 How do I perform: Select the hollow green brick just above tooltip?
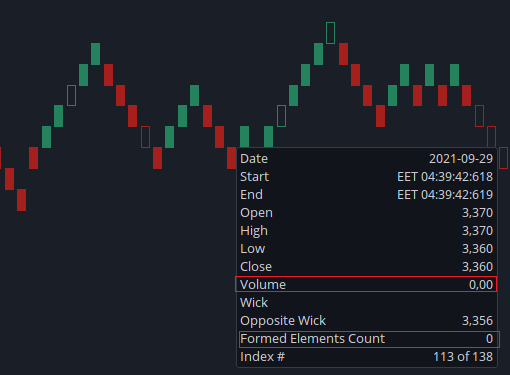[281, 116]
